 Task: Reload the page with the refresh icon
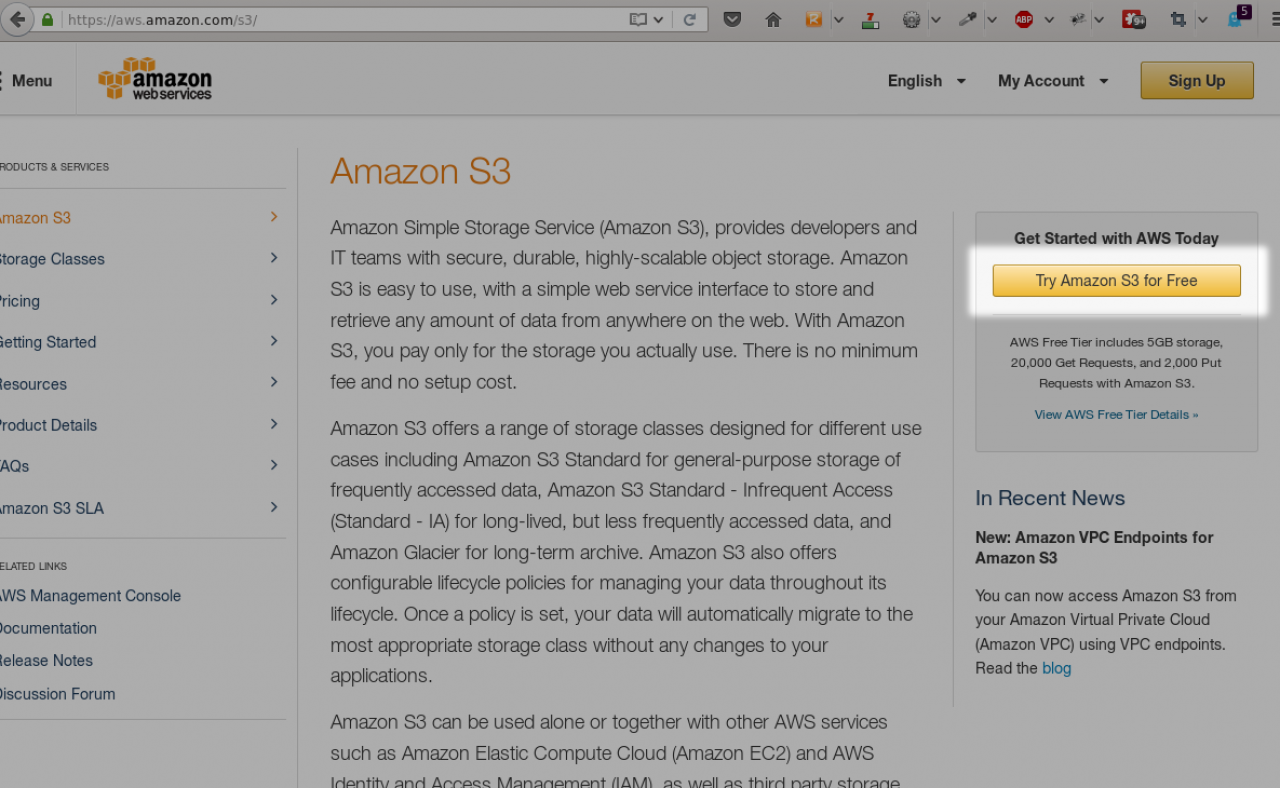coord(689,19)
